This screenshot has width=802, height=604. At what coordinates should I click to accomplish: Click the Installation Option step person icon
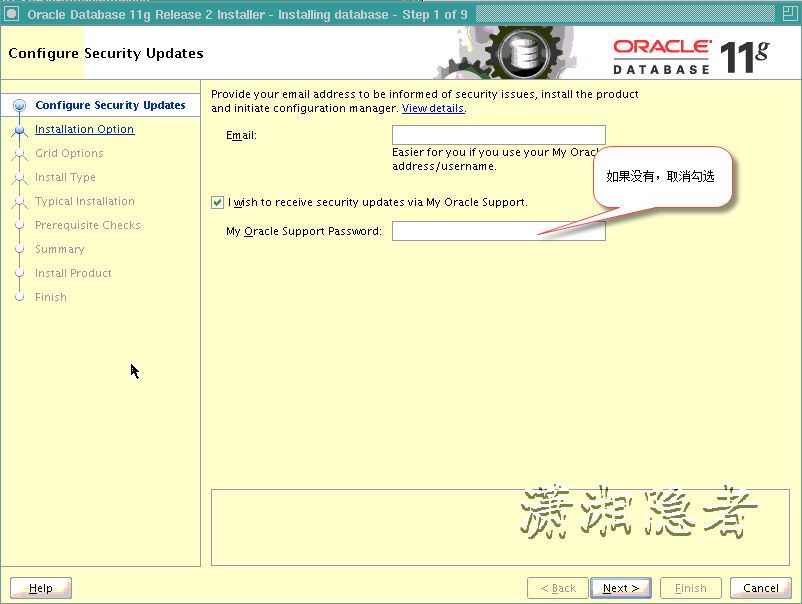point(20,129)
